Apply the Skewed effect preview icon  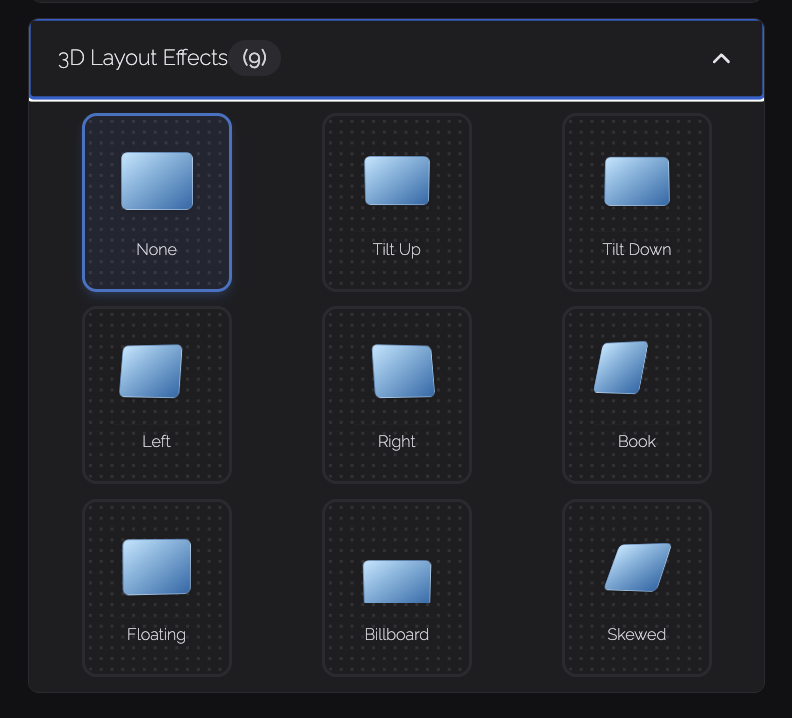point(638,568)
